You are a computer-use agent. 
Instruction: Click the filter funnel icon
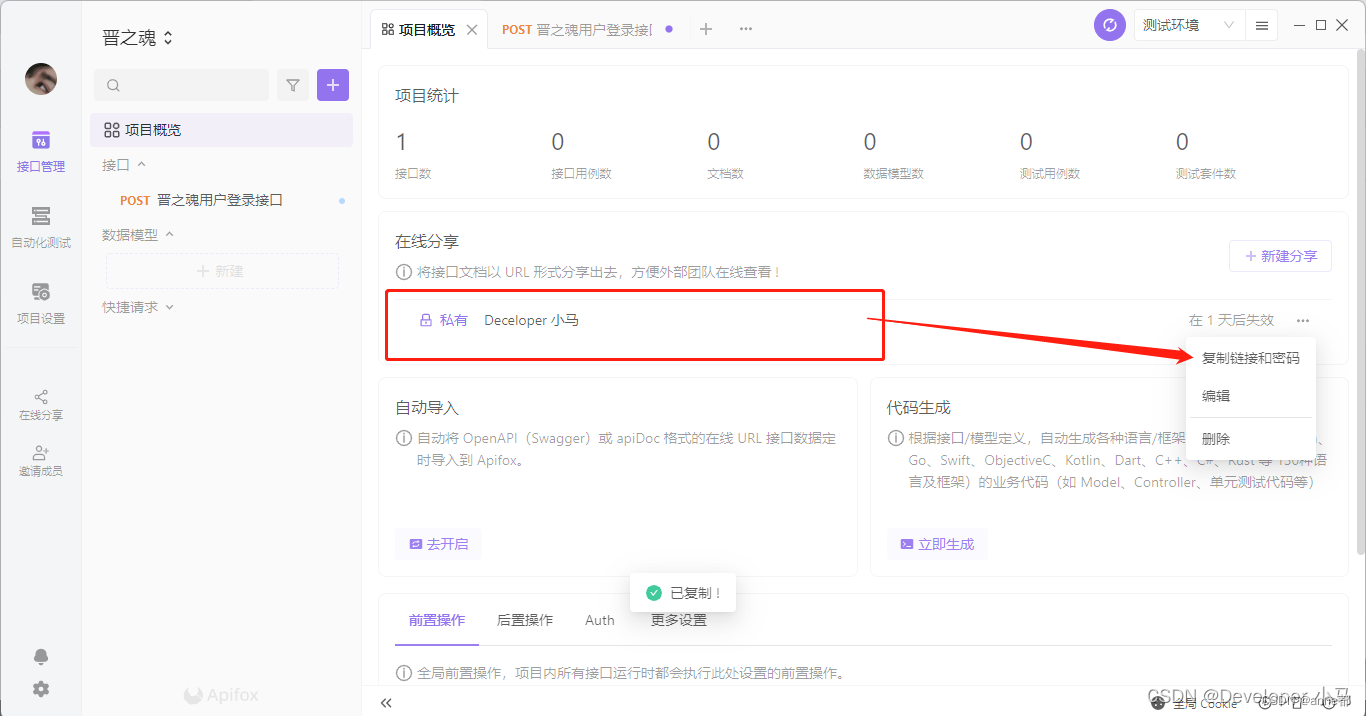292,85
